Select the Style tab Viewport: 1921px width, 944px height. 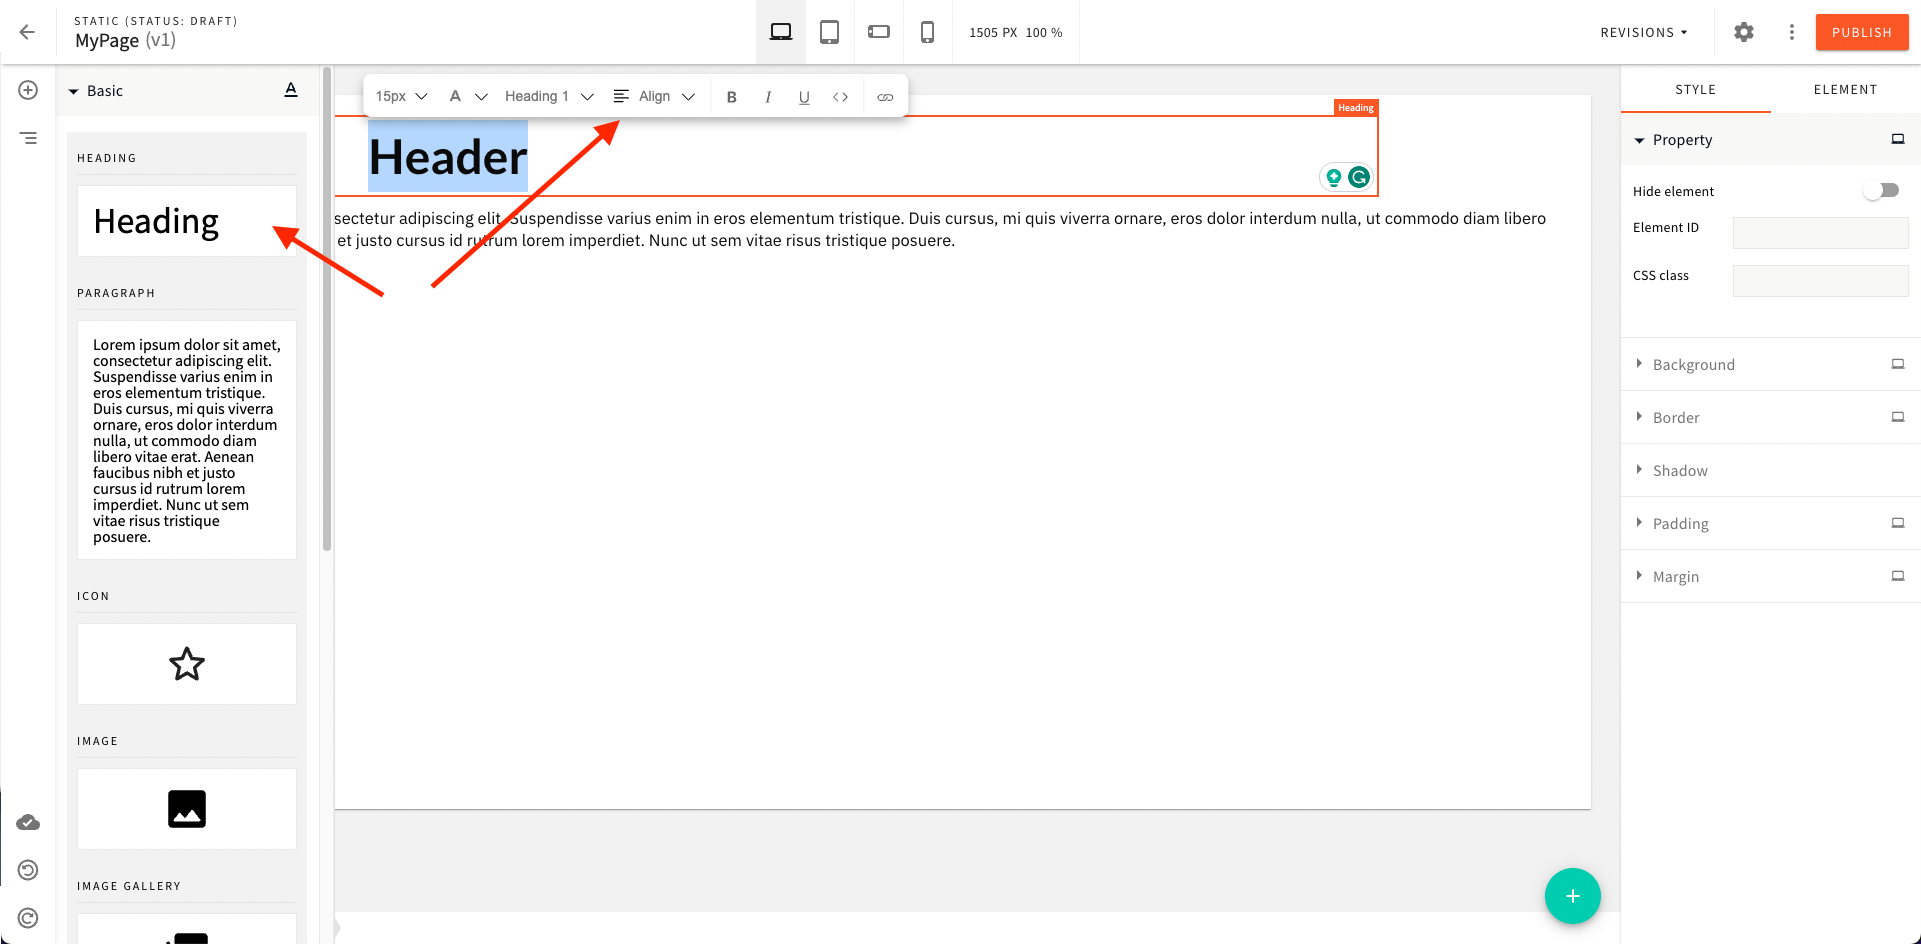1695,89
